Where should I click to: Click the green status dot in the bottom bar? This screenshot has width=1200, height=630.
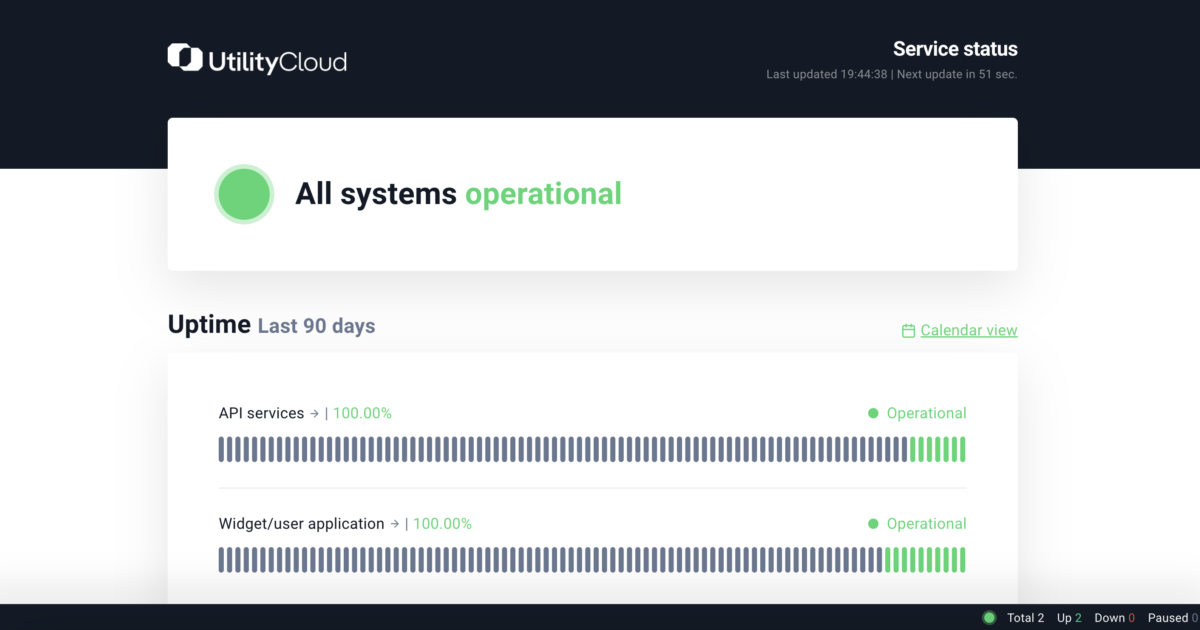point(988,617)
